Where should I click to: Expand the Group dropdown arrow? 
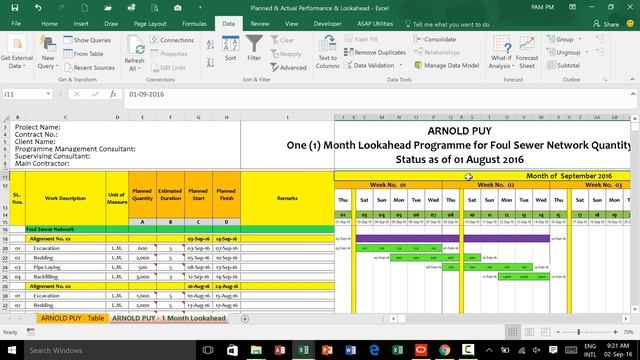[x=580, y=40]
